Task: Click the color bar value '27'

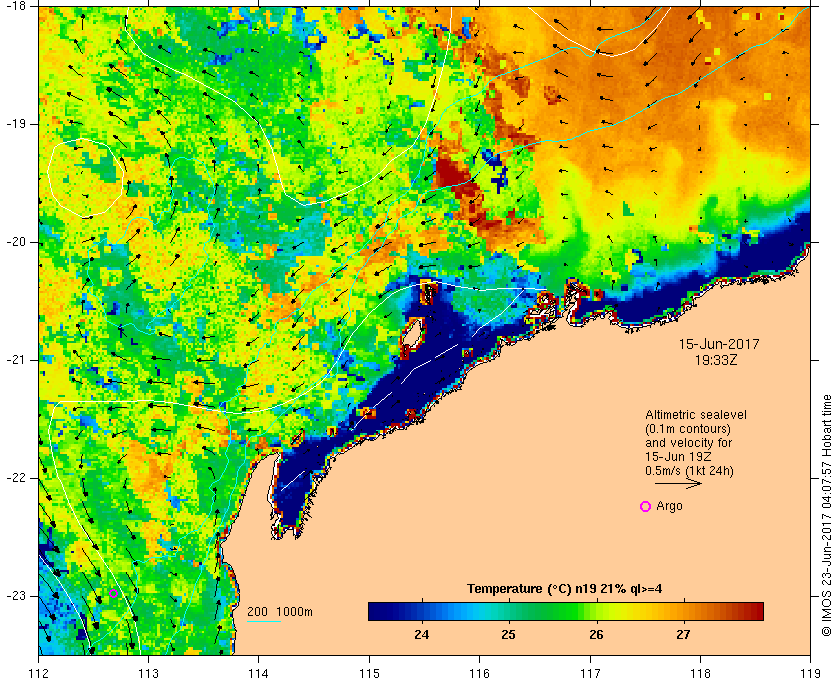Action: click(x=683, y=635)
